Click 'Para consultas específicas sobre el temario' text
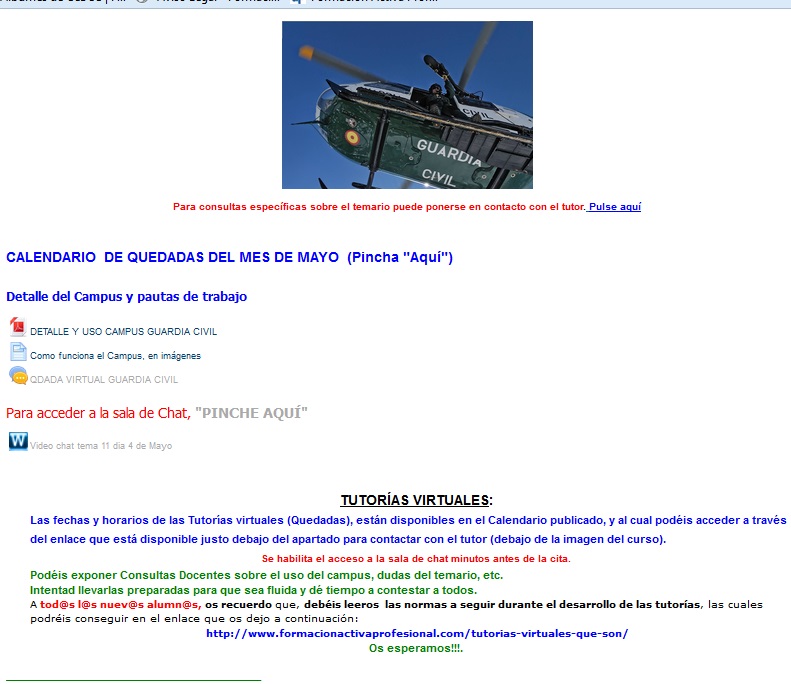This screenshot has height=684, width=791. point(379,207)
